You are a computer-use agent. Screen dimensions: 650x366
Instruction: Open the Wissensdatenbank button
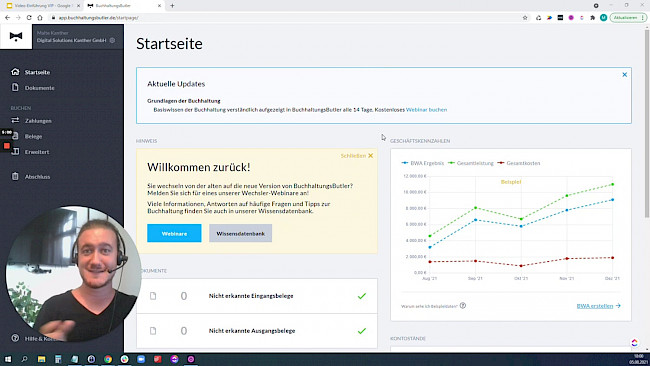click(240, 233)
